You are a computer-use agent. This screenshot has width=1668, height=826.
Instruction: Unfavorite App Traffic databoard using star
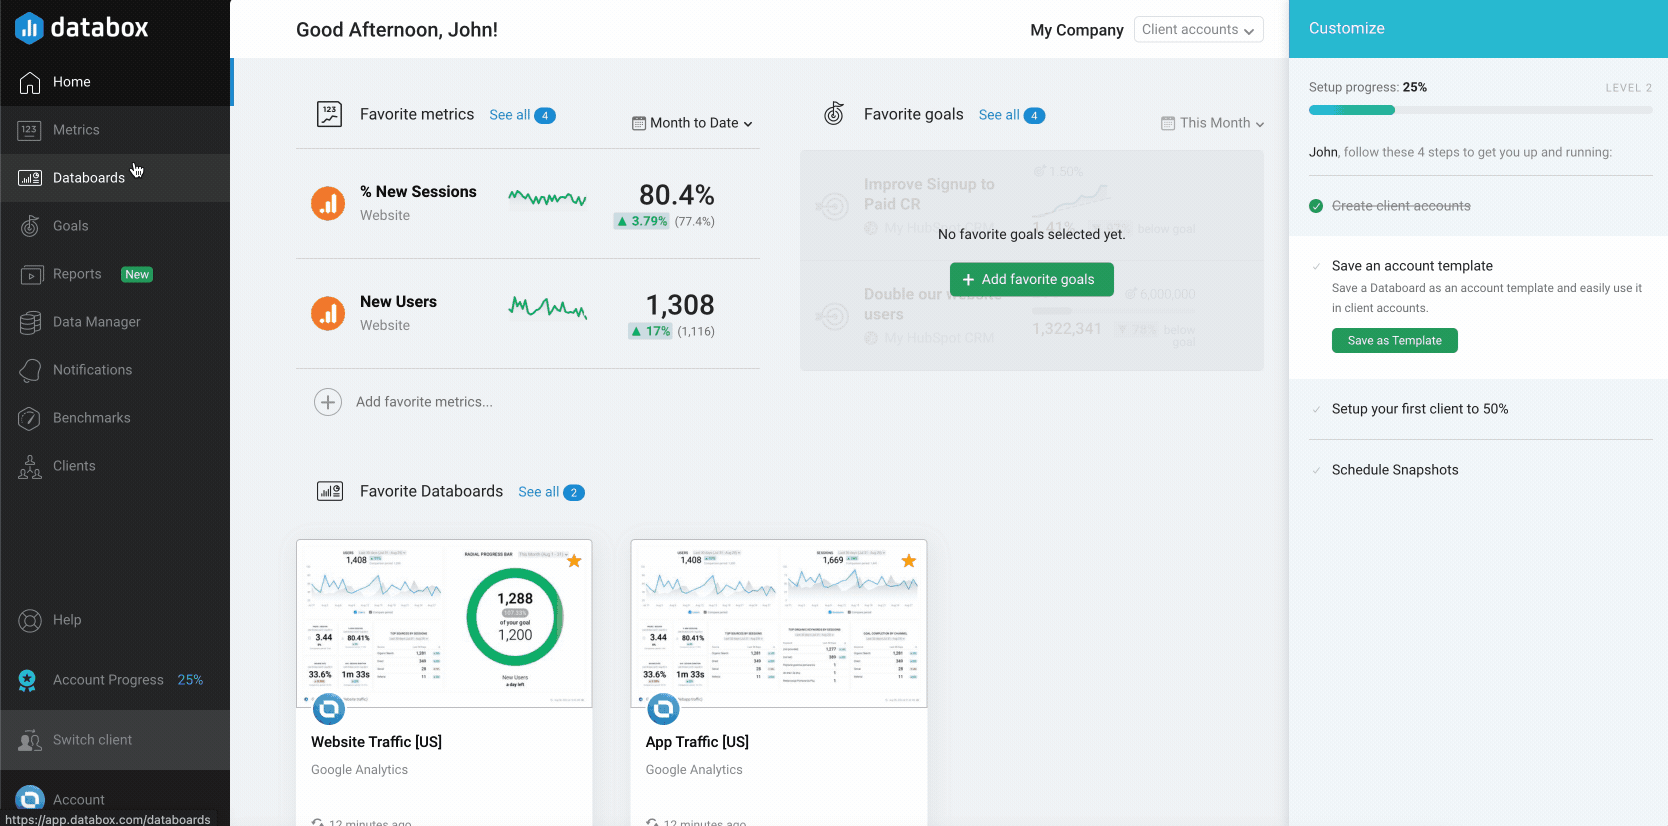point(908,561)
